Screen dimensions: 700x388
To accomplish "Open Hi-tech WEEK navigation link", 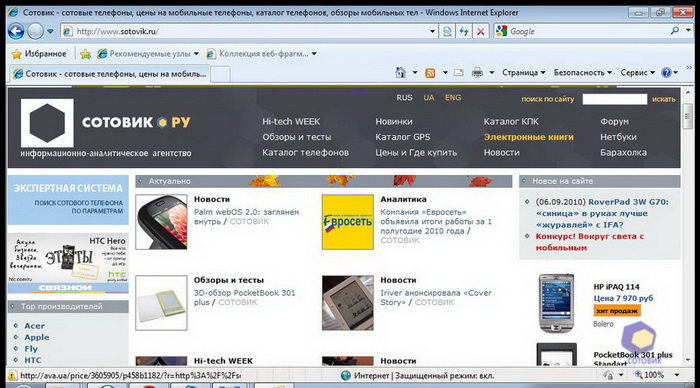I will tap(291, 121).
